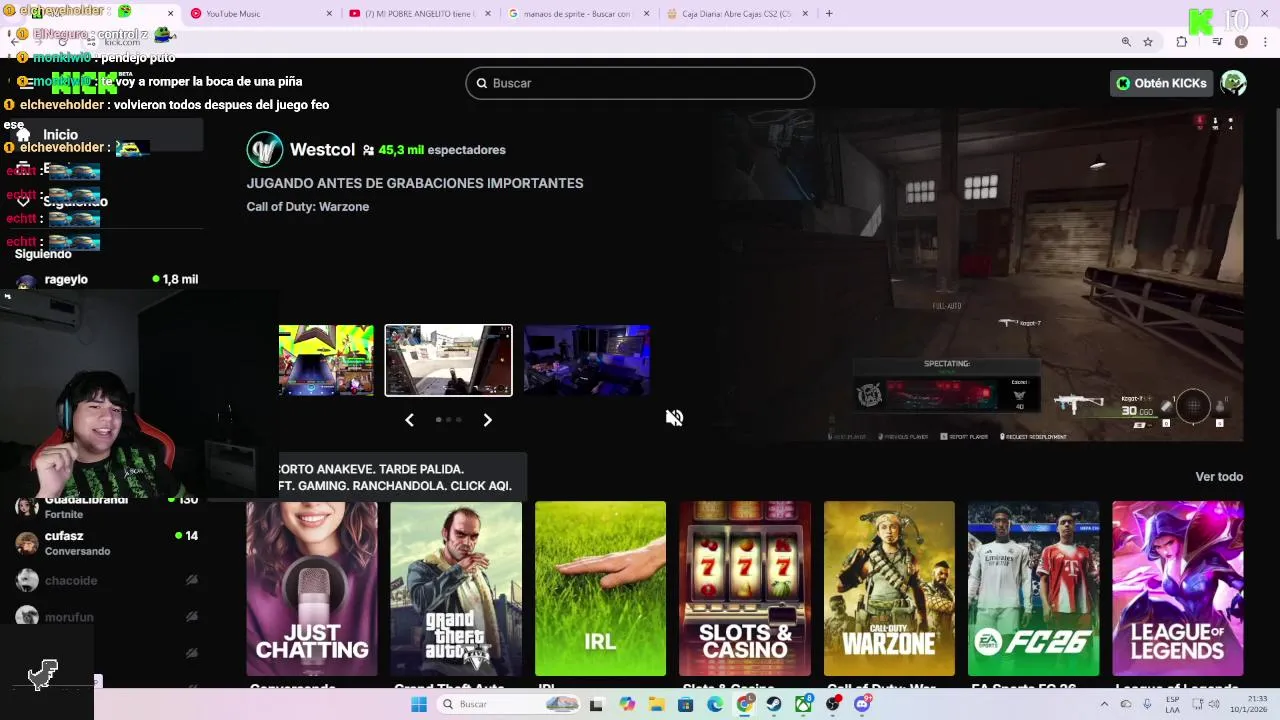Open the EA FC26 category card
The height and width of the screenshot is (720, 1280).
1033,589
